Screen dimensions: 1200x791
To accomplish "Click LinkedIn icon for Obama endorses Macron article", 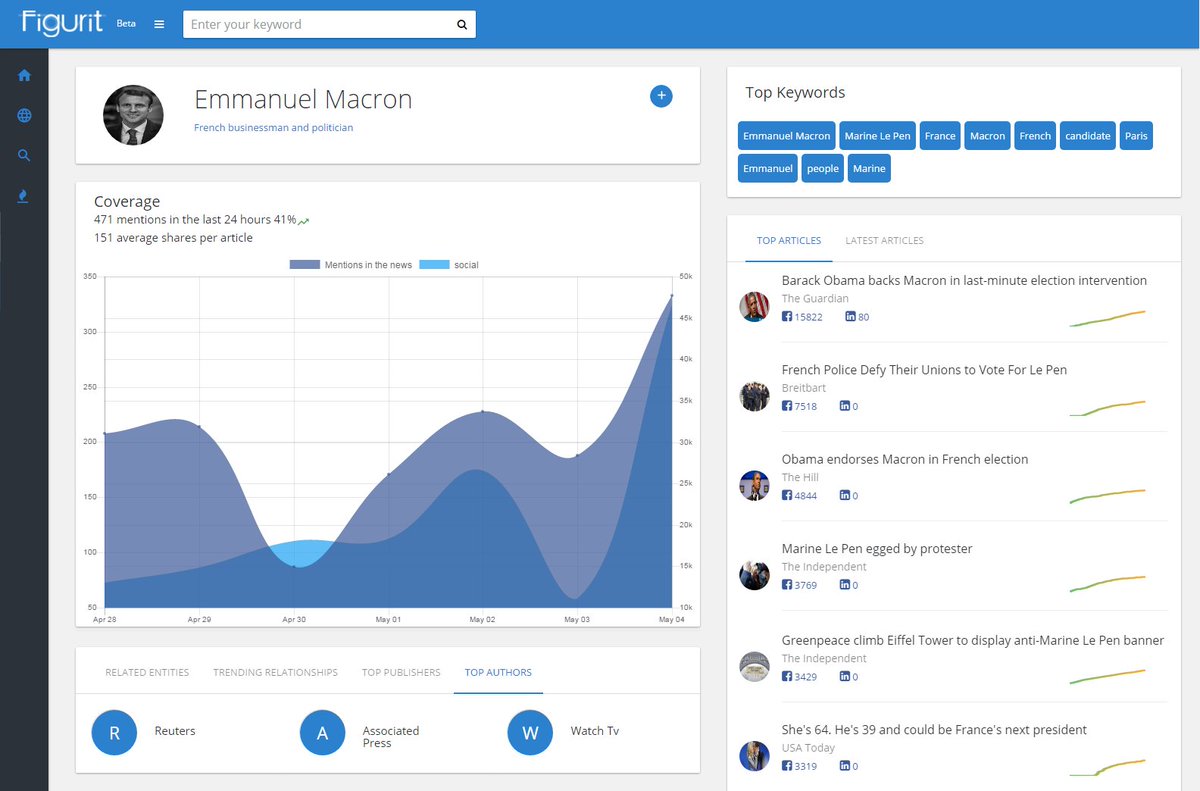I will coord(845,495).
